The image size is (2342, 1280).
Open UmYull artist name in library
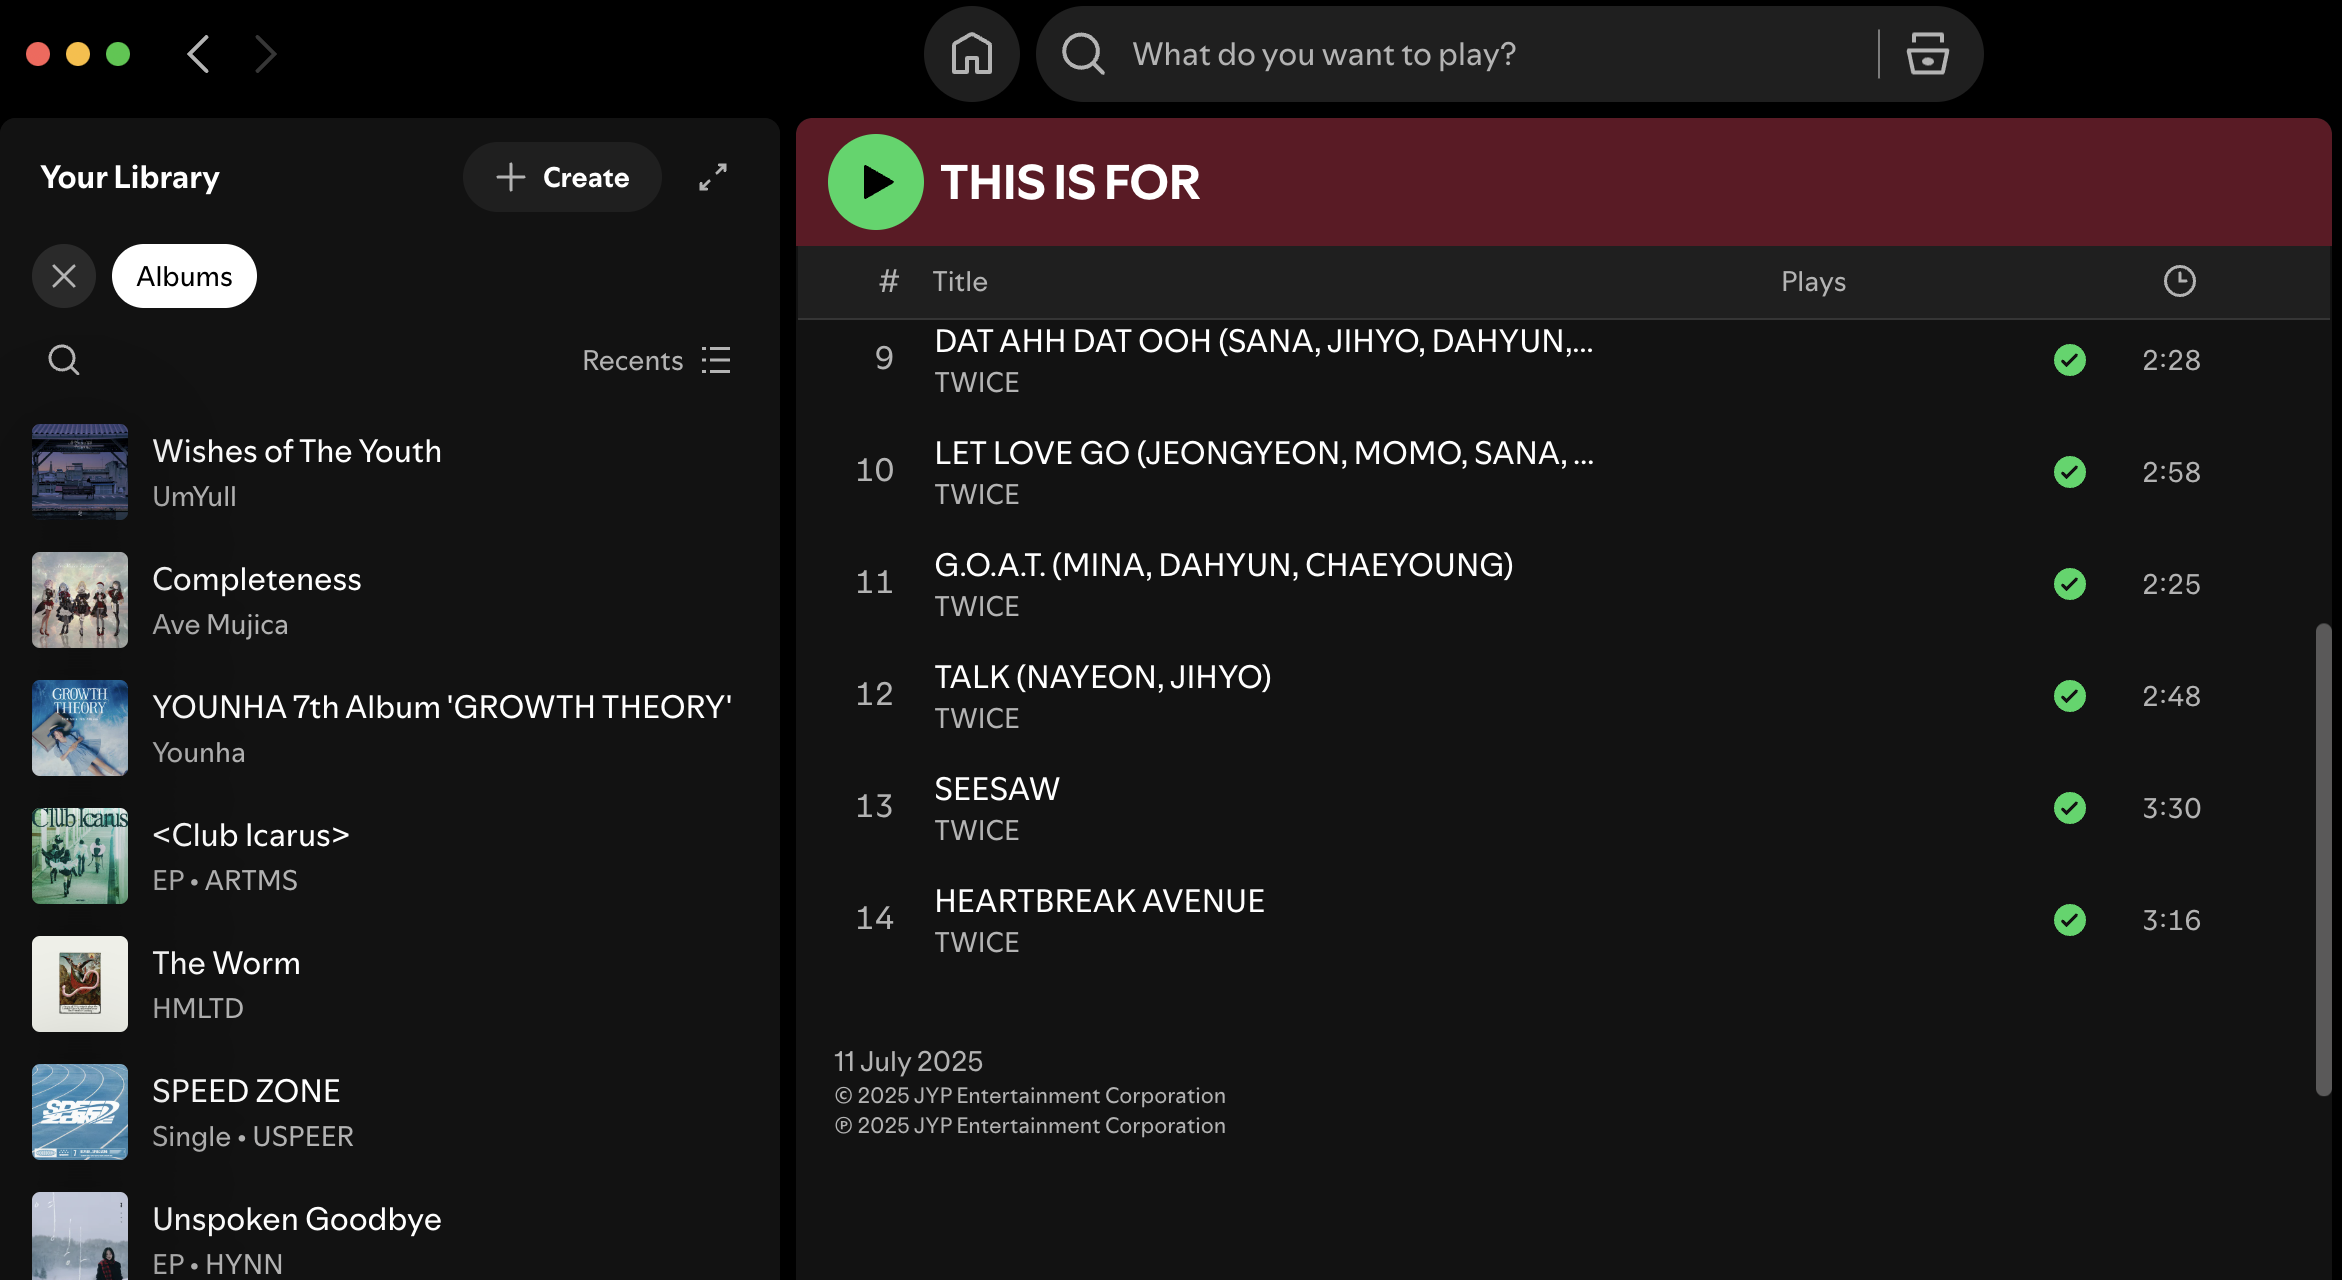(194, 496)
